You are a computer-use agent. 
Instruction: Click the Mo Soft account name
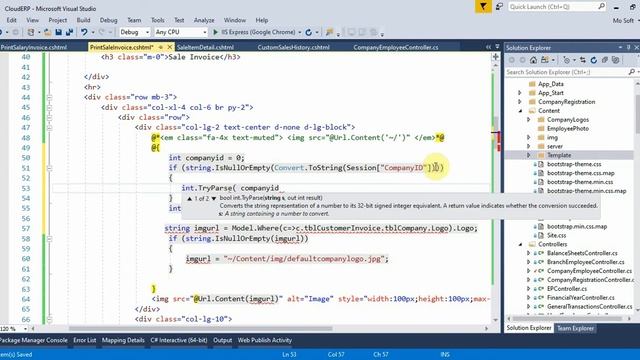(623, 20)
